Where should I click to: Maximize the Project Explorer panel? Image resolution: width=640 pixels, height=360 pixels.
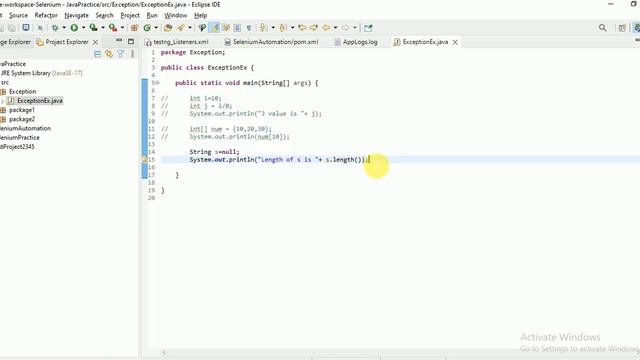click(131, 41)
